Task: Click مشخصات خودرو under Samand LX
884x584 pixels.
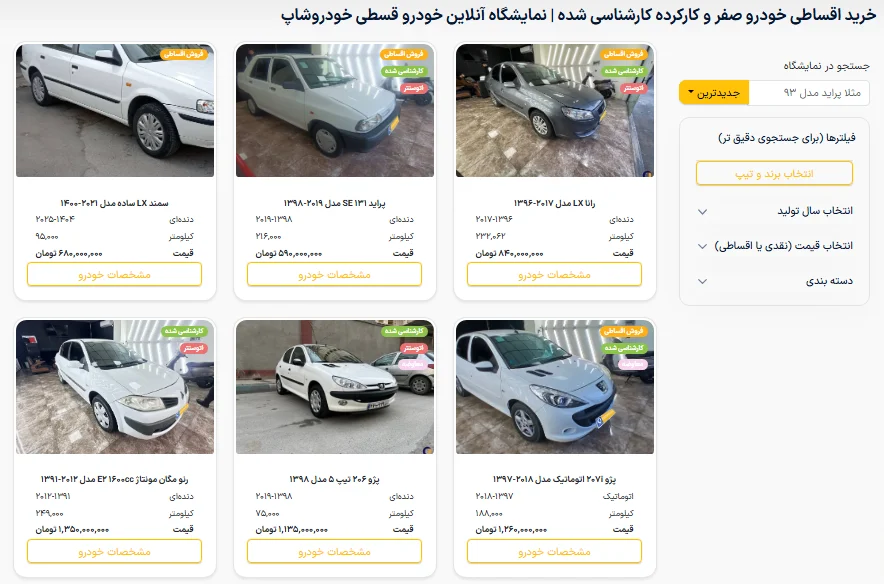Action: tap(114, 275)
